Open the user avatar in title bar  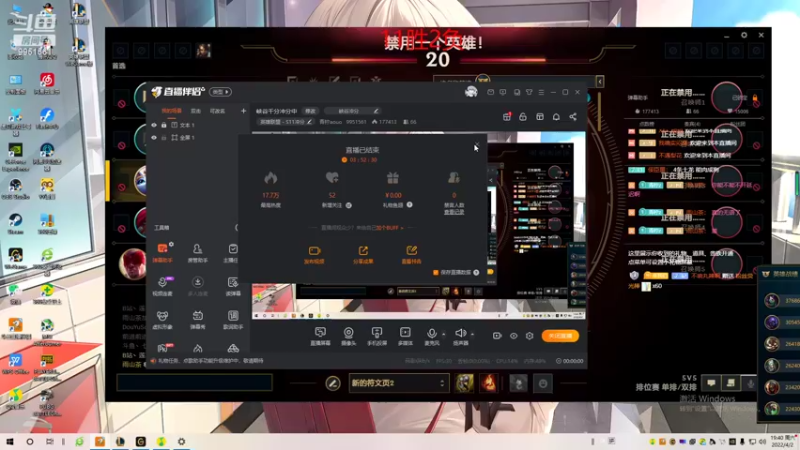471,92
